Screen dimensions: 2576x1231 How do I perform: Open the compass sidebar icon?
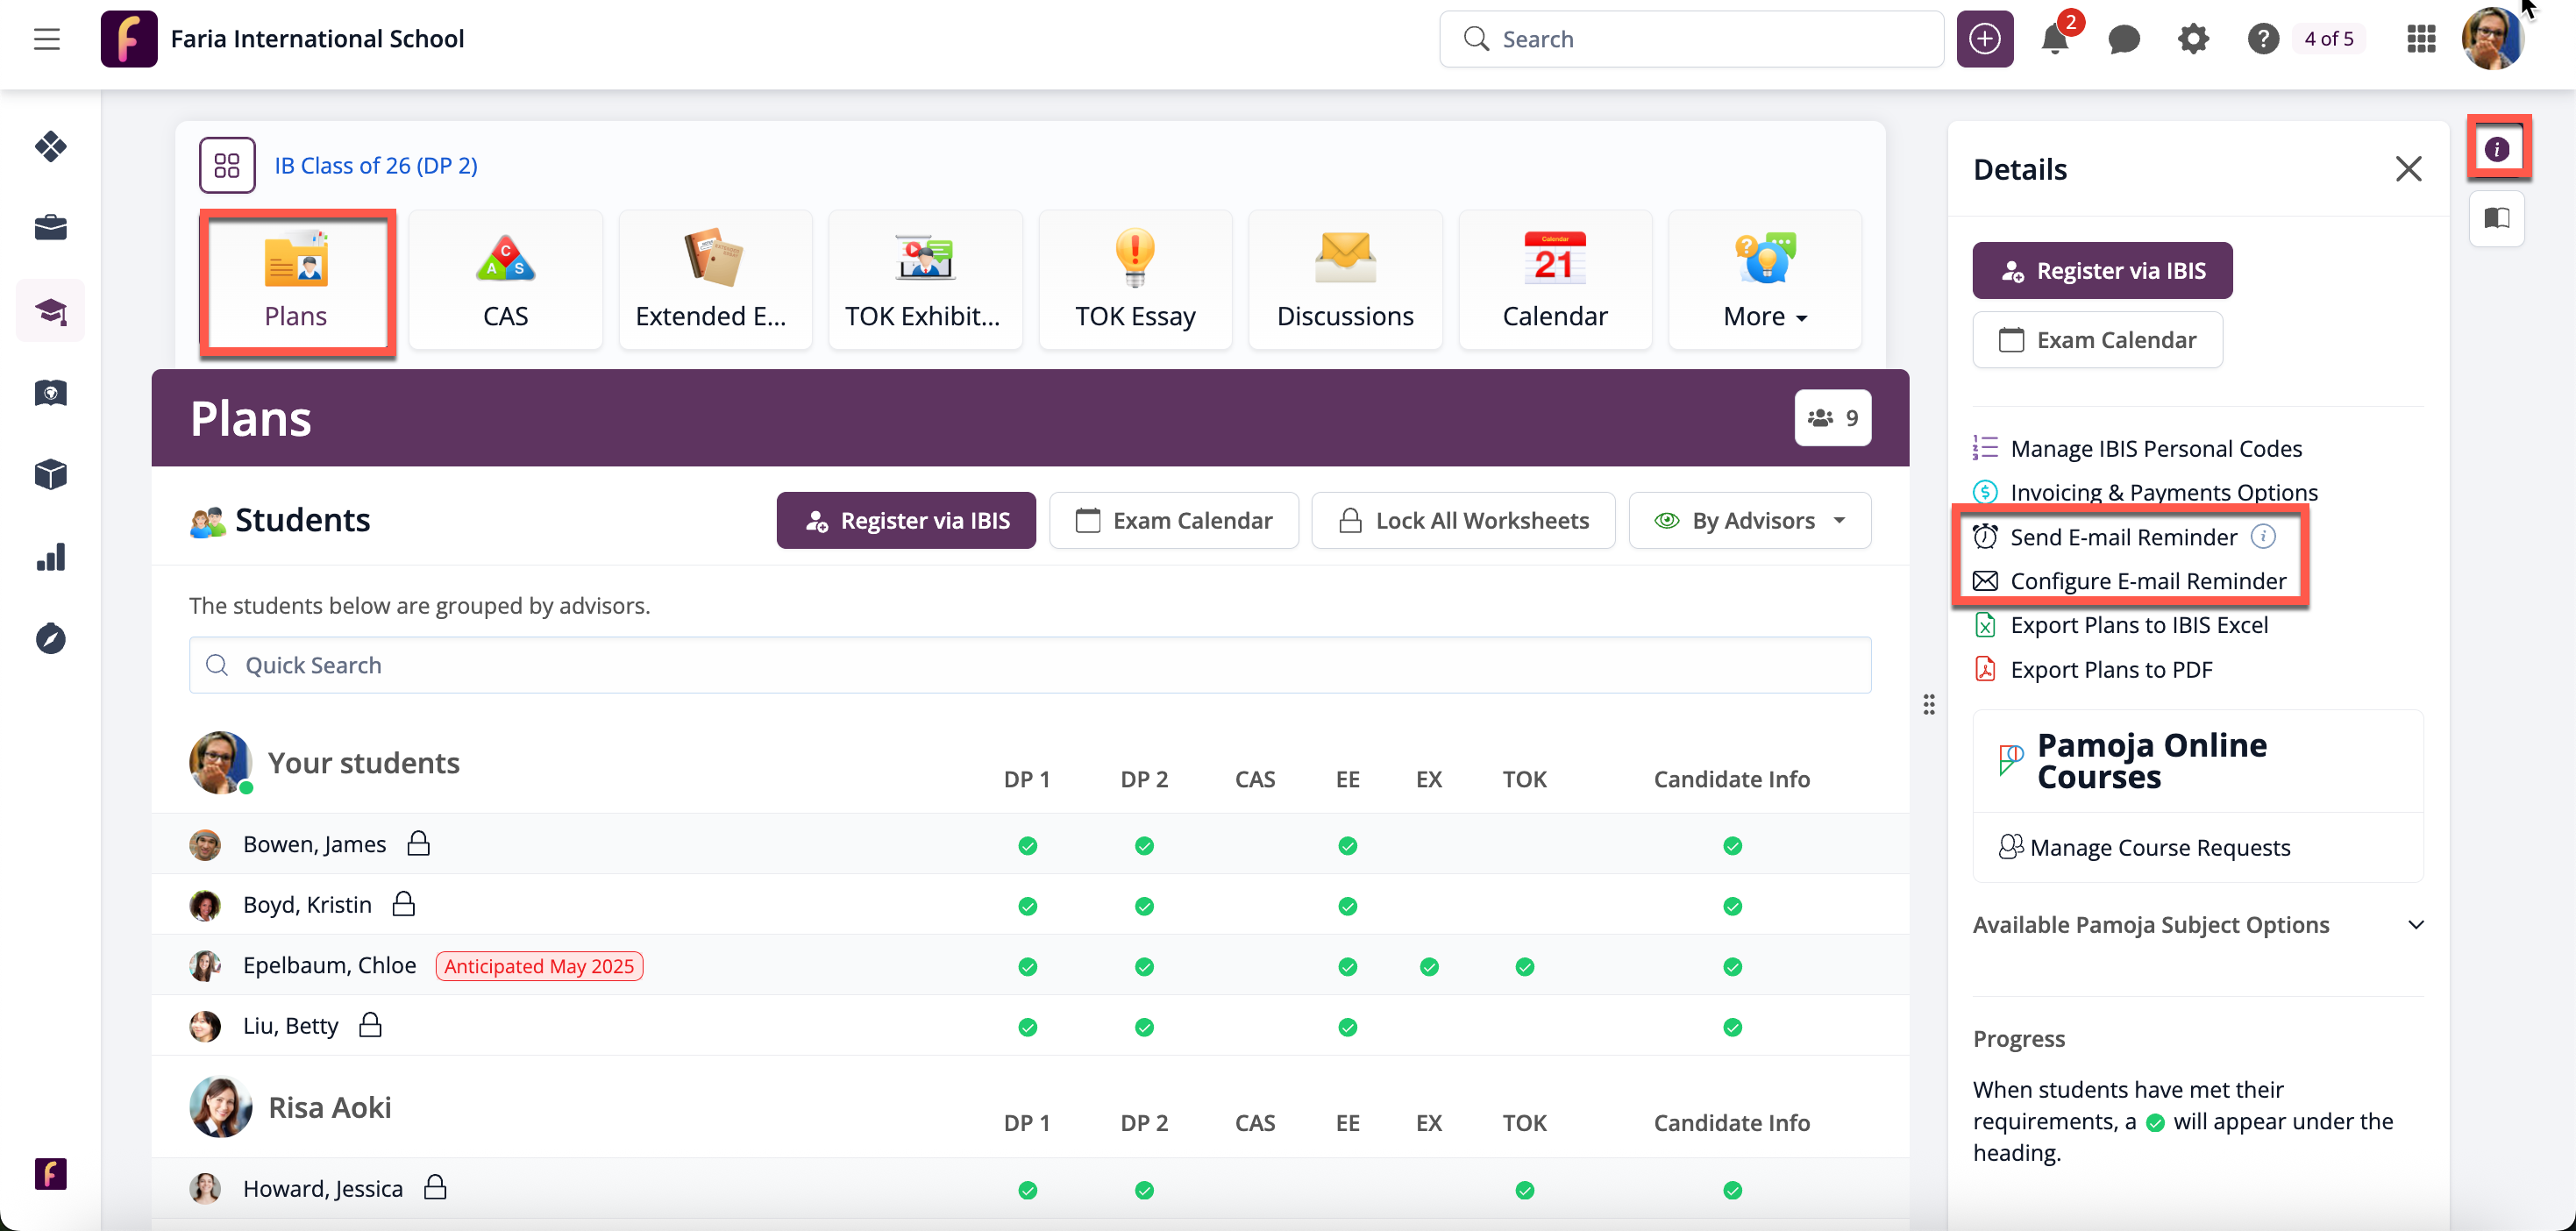click(x=51, y=638)
